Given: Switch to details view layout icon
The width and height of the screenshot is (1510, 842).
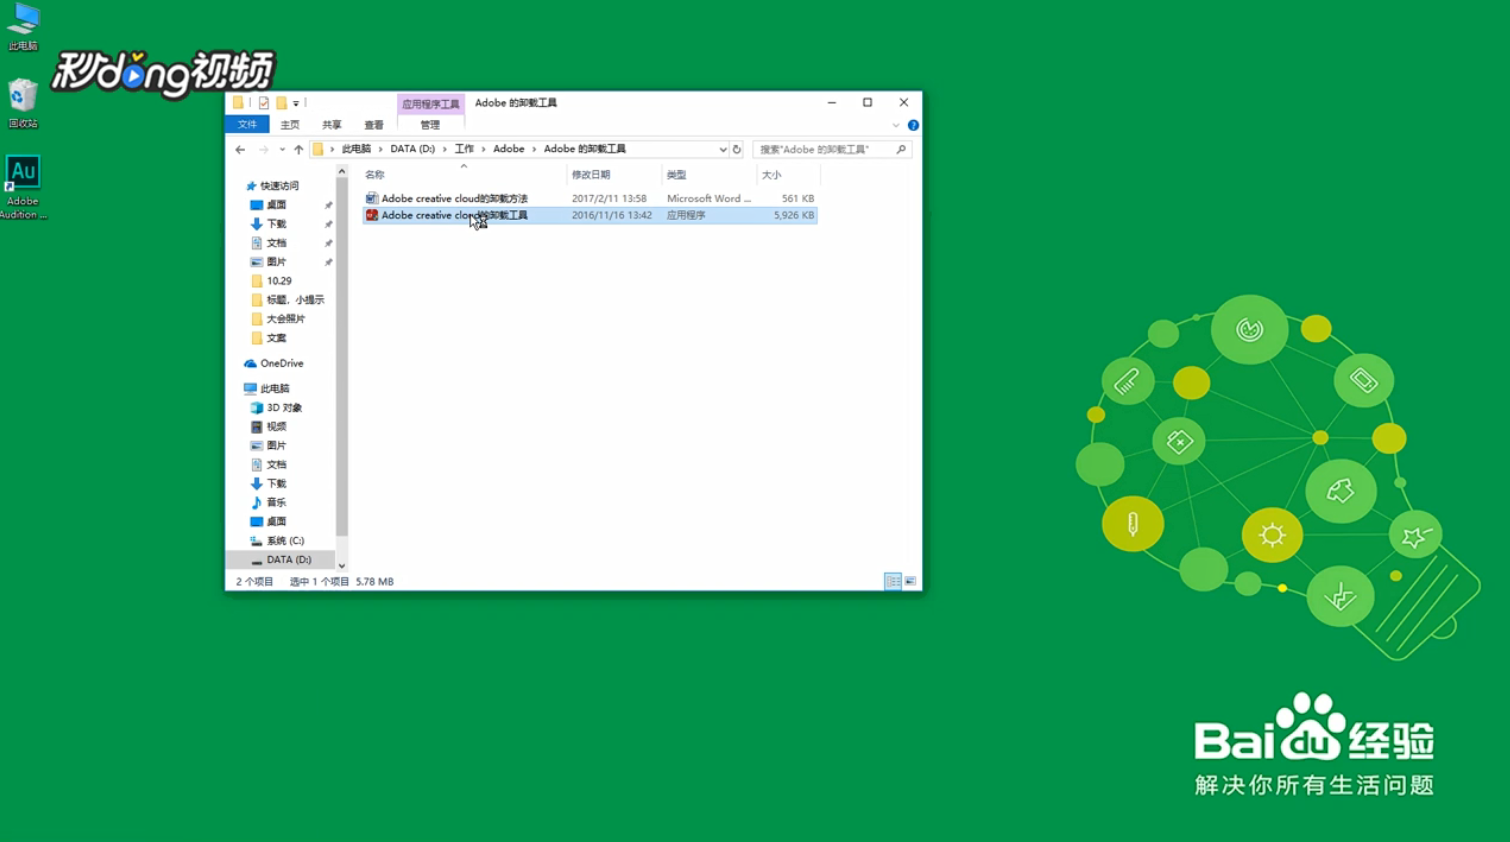Looking at the screenshot, I should pyautogui.click(x=893, y=581).
